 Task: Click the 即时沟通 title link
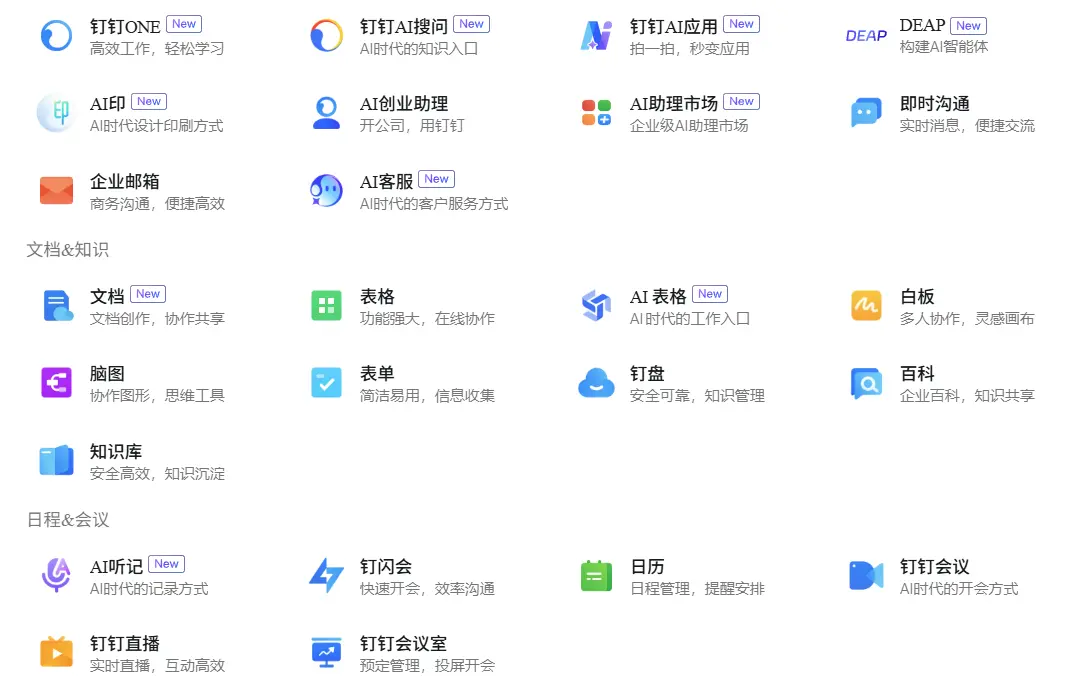pyautogui.click(x=934, y=104)
